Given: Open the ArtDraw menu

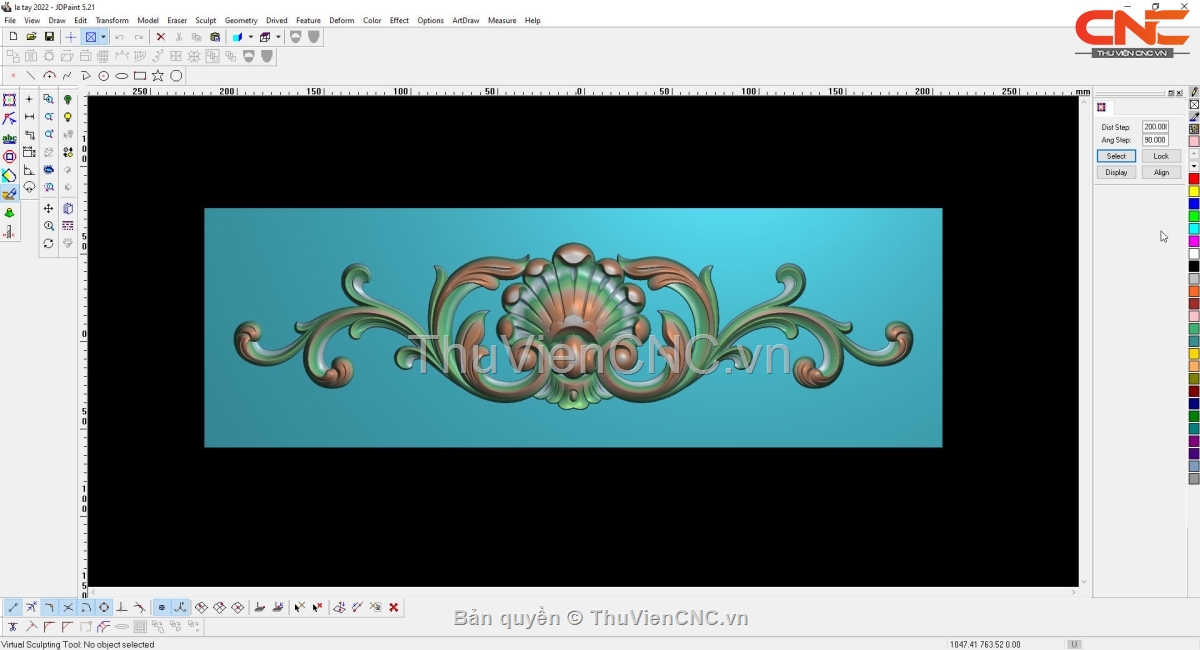Looking at the screenshot, I should coord(465,20).
